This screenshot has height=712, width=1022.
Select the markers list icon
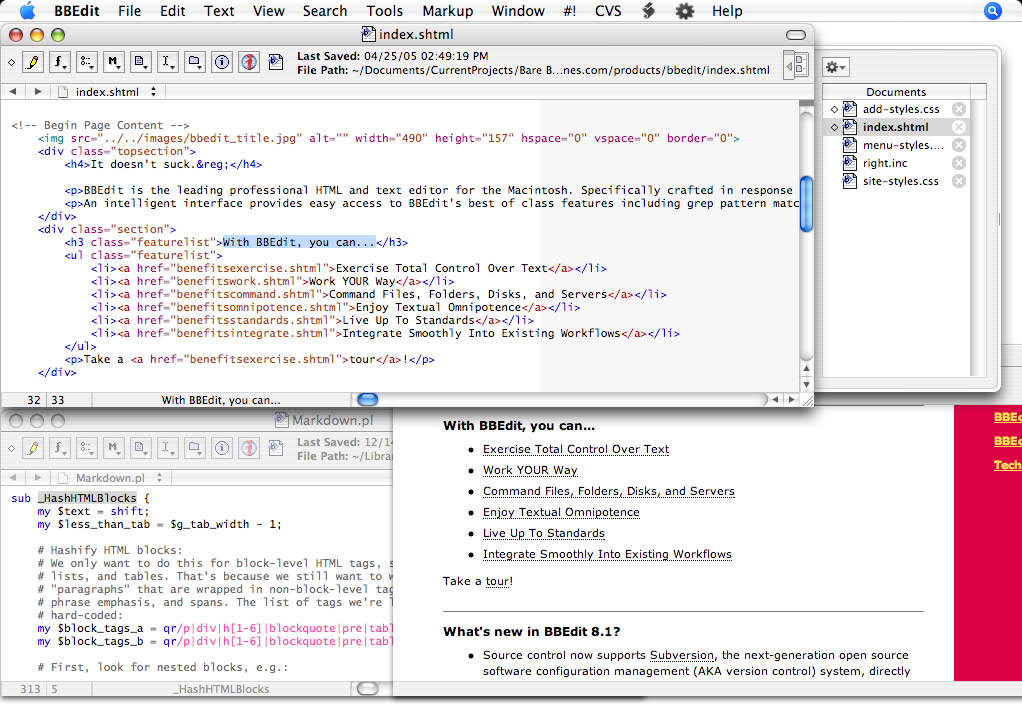[85, 63]
